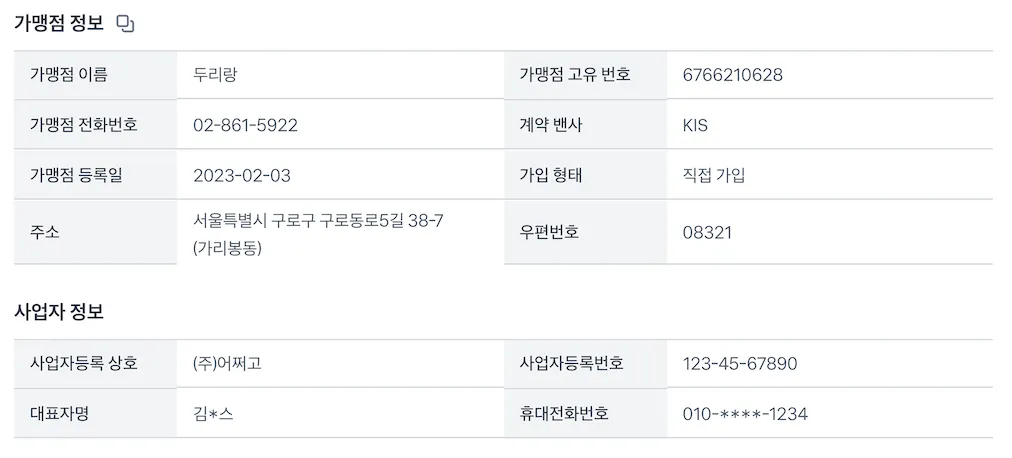Click the 우편번호 label cell
Image resolution: width=1012 pixels, height=458 pixels.
coord(549,232)
